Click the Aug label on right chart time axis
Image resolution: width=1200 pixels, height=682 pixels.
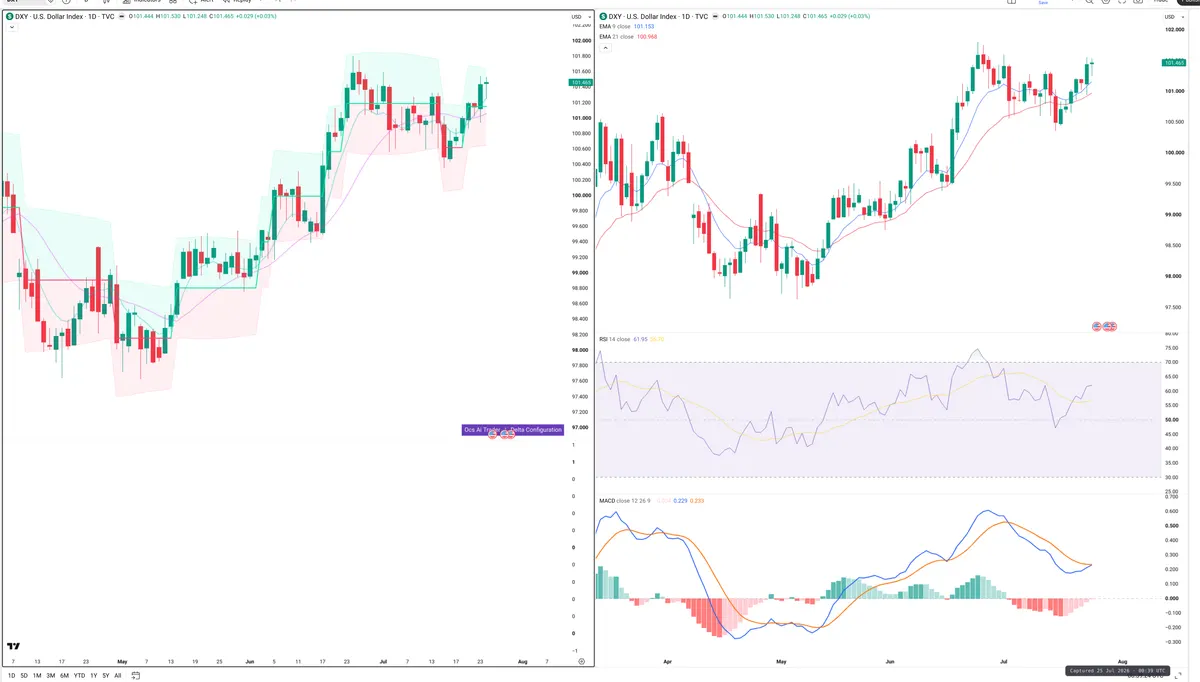pos(1123,662)
